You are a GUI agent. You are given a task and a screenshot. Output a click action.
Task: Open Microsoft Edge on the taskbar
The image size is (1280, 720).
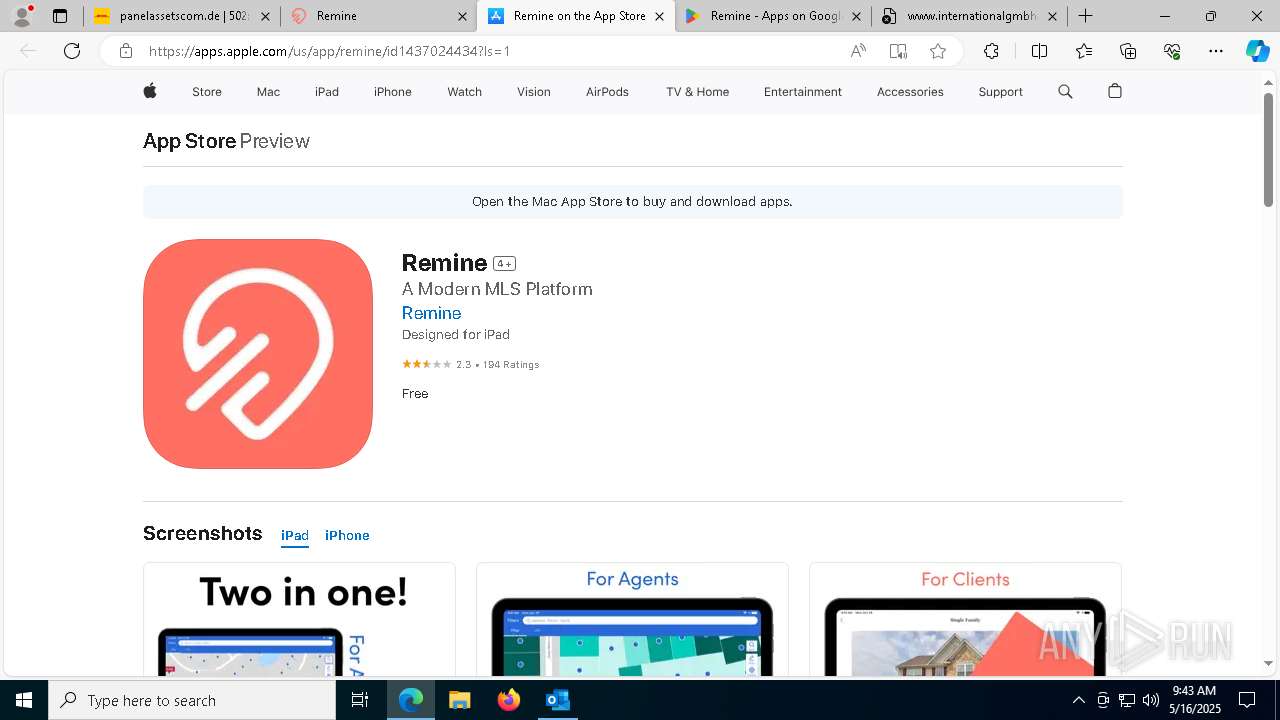pos(411,700)
